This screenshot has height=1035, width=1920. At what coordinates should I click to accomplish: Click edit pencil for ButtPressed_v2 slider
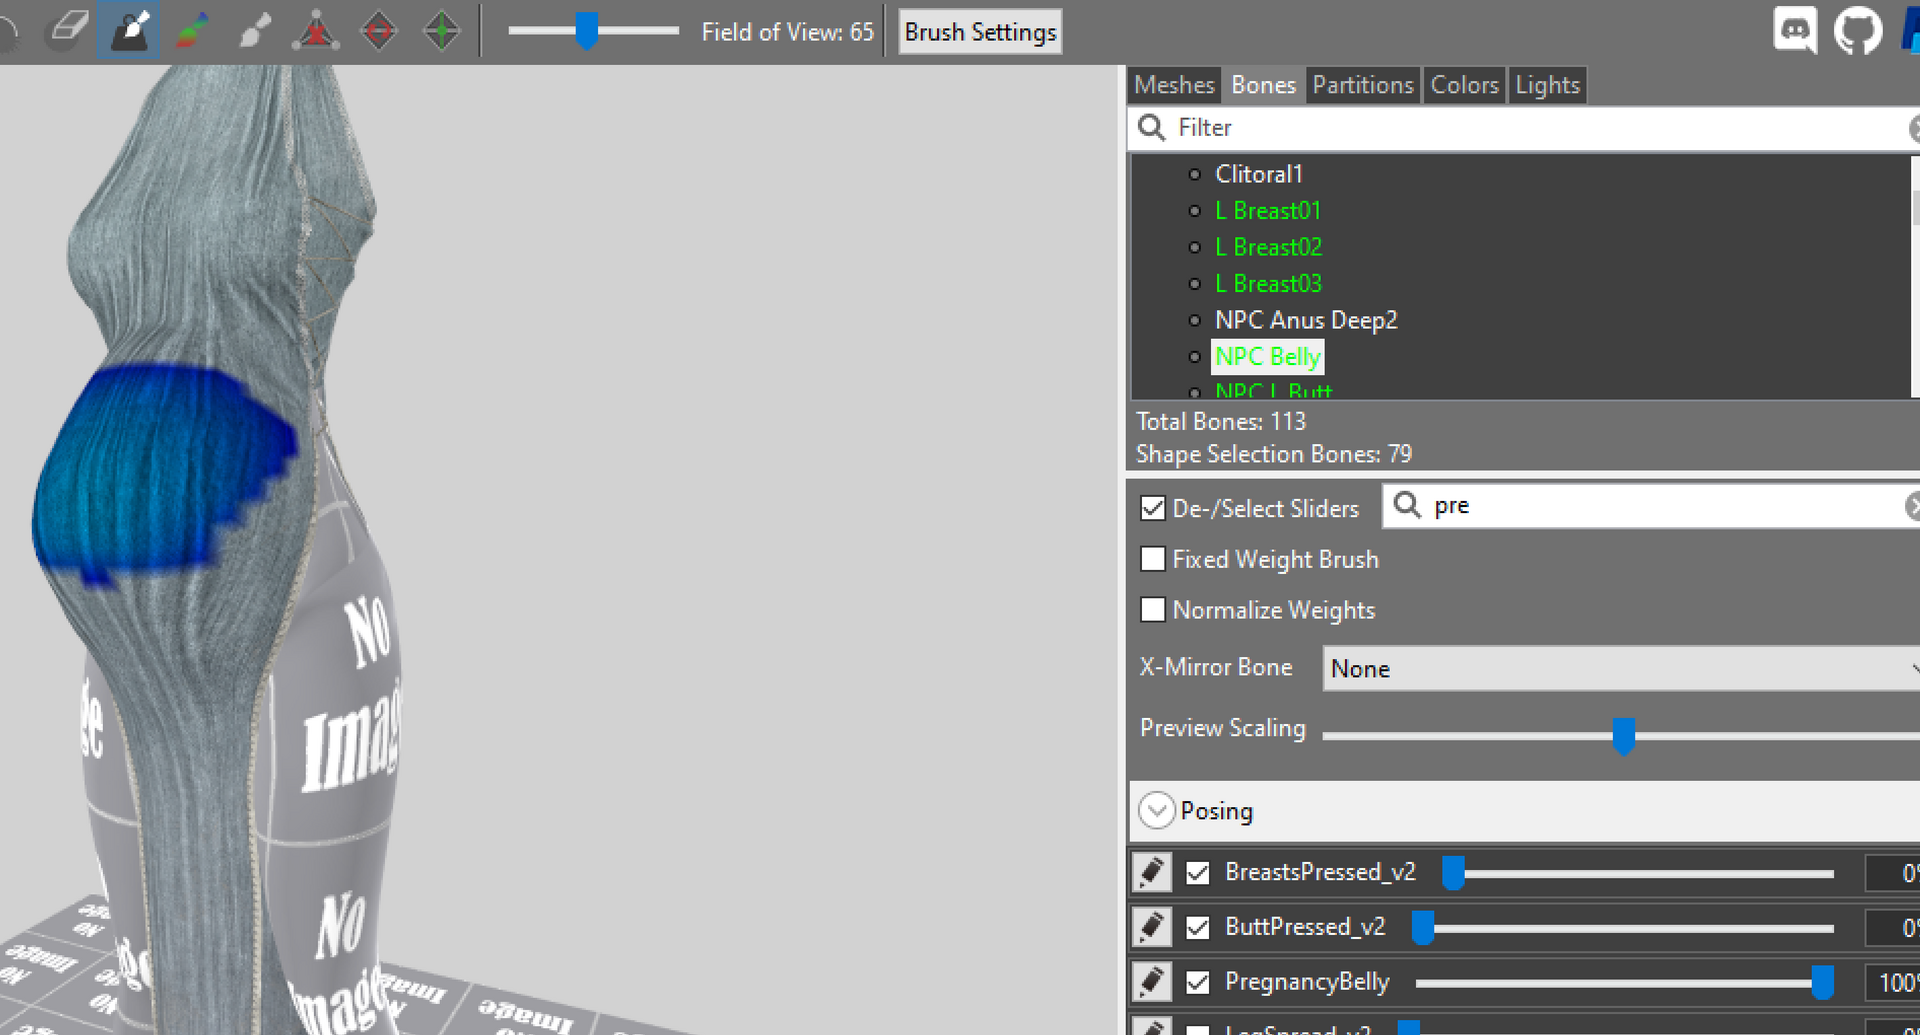pyautogui.click(x=1152, y=927)
